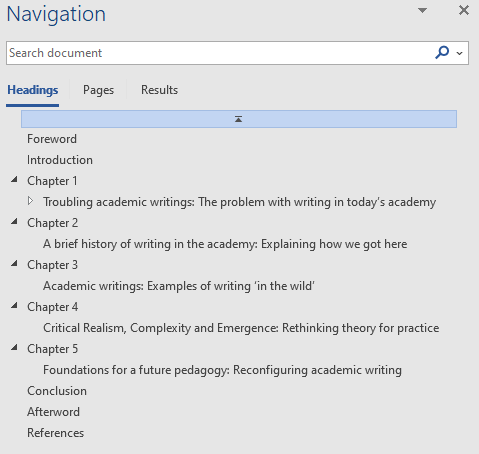This screenshot has width=479, height=454.
Task: Open the Navigation pane task options arrow
Action: (x=422, y=11)
